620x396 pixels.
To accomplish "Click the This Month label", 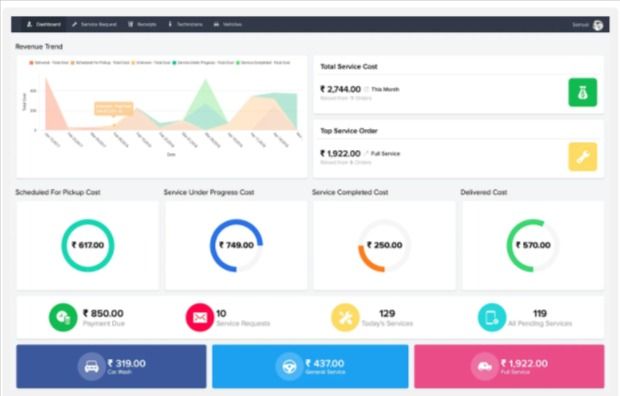I will (385, 89).
